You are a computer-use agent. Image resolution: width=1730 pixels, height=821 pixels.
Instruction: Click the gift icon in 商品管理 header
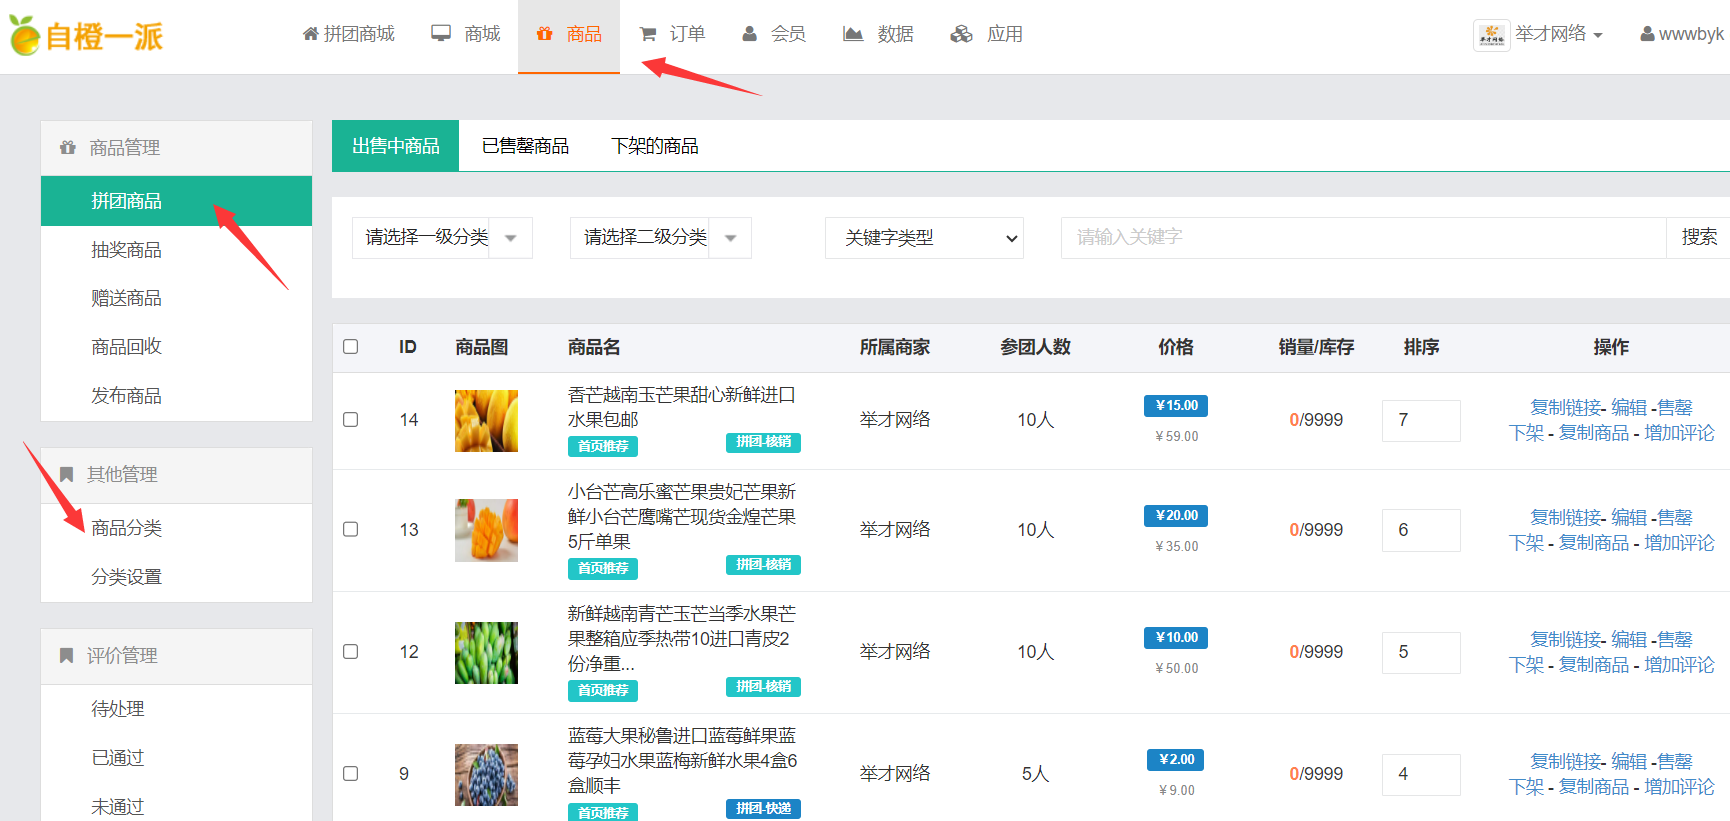coord(68,148)
